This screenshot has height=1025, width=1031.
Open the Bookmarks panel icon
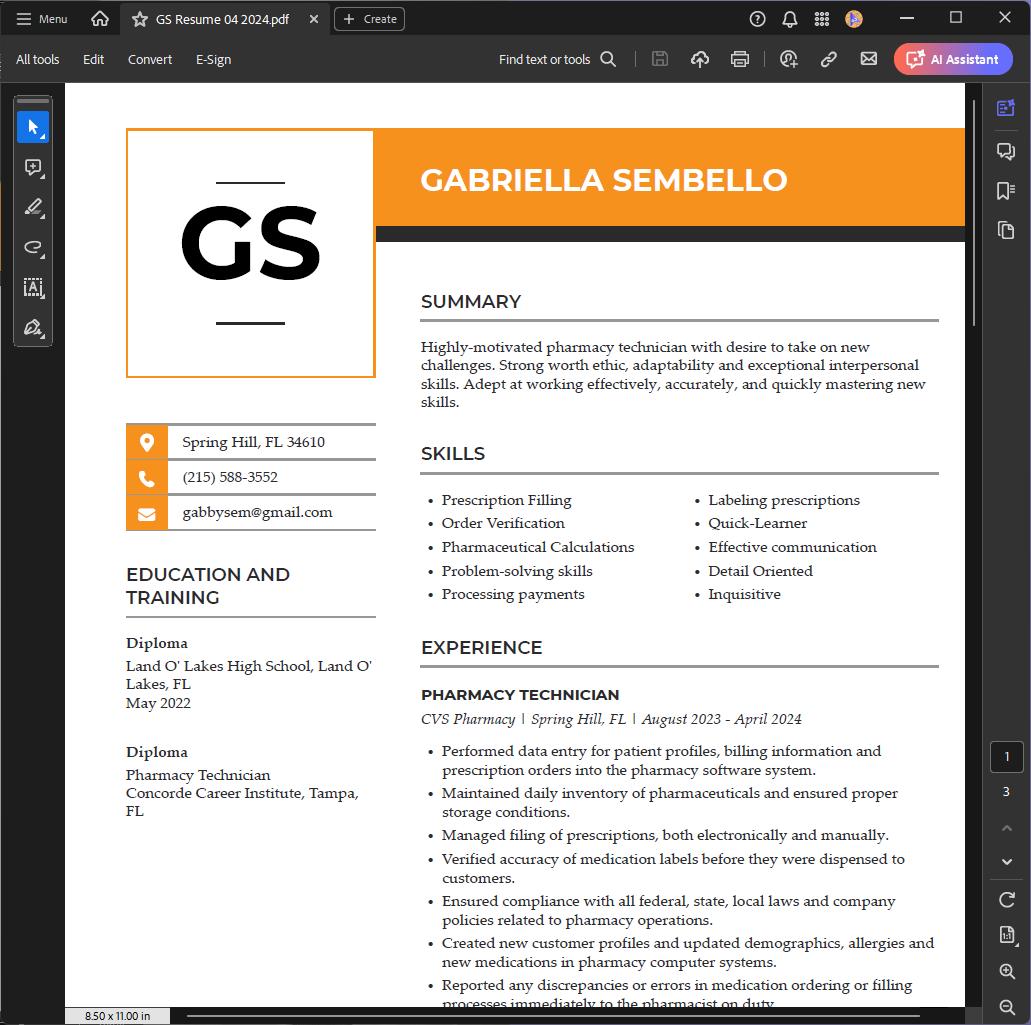point(1005,191)
